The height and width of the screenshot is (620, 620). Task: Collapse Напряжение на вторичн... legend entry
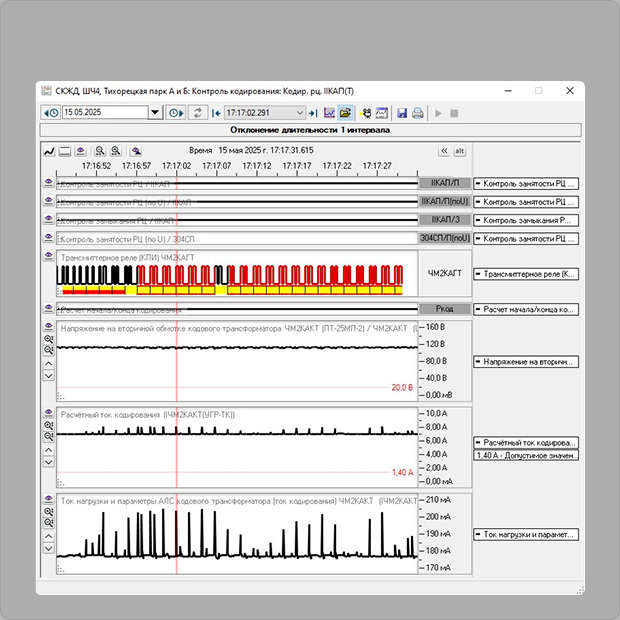coord(478,362)
